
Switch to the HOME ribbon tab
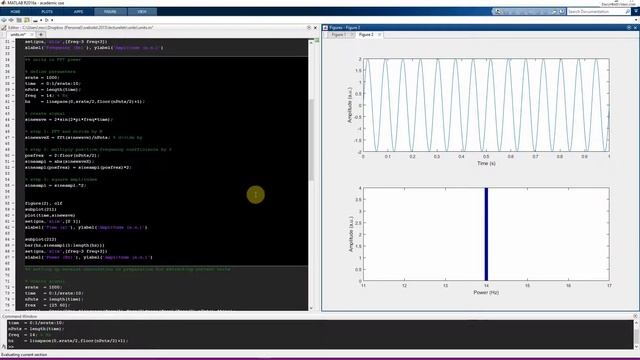pos(16,11)
